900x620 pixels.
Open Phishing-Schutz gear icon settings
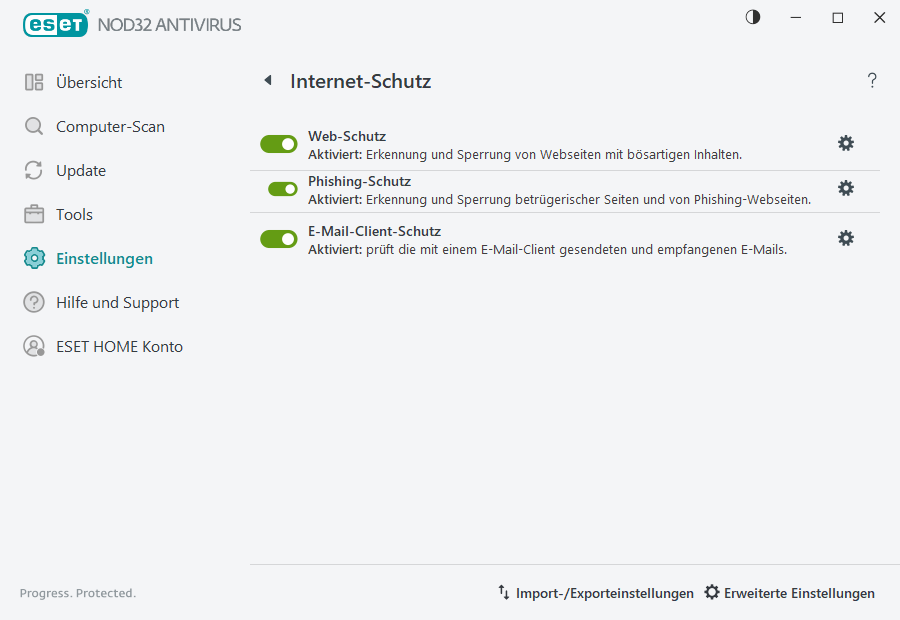[846, 188]
